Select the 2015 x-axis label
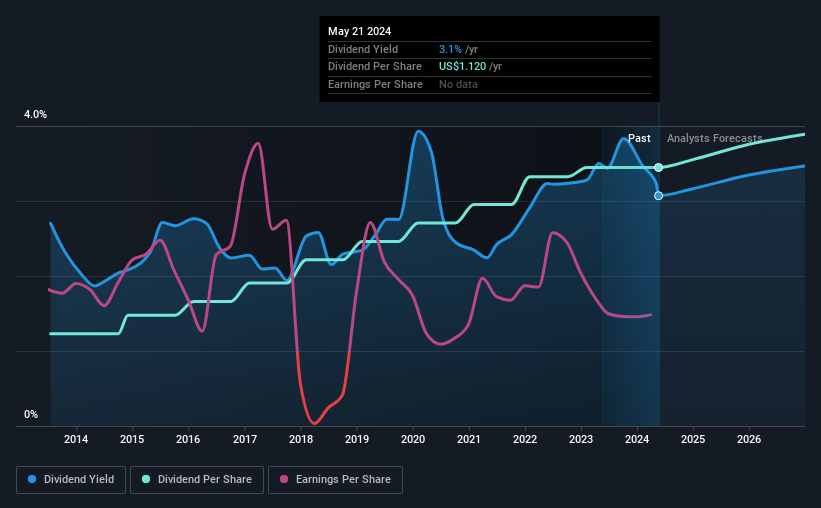The height and width of the screenshot is (508, 821). pyautogui.click(x=132, y=439)
